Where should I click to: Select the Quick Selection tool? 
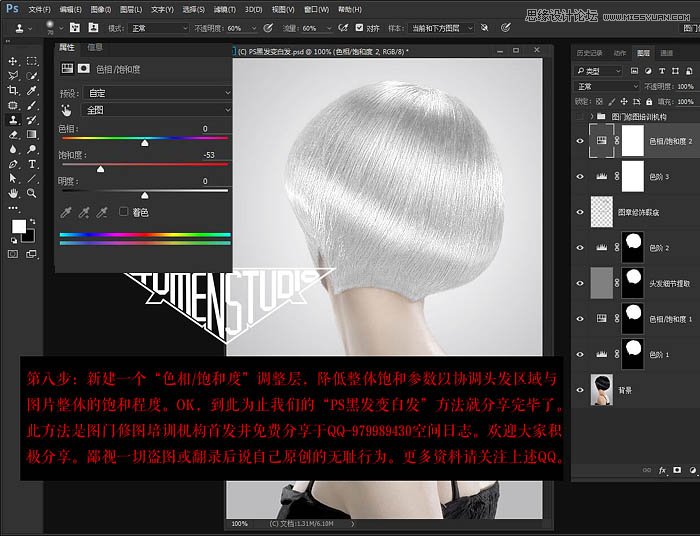pos(31,76)
